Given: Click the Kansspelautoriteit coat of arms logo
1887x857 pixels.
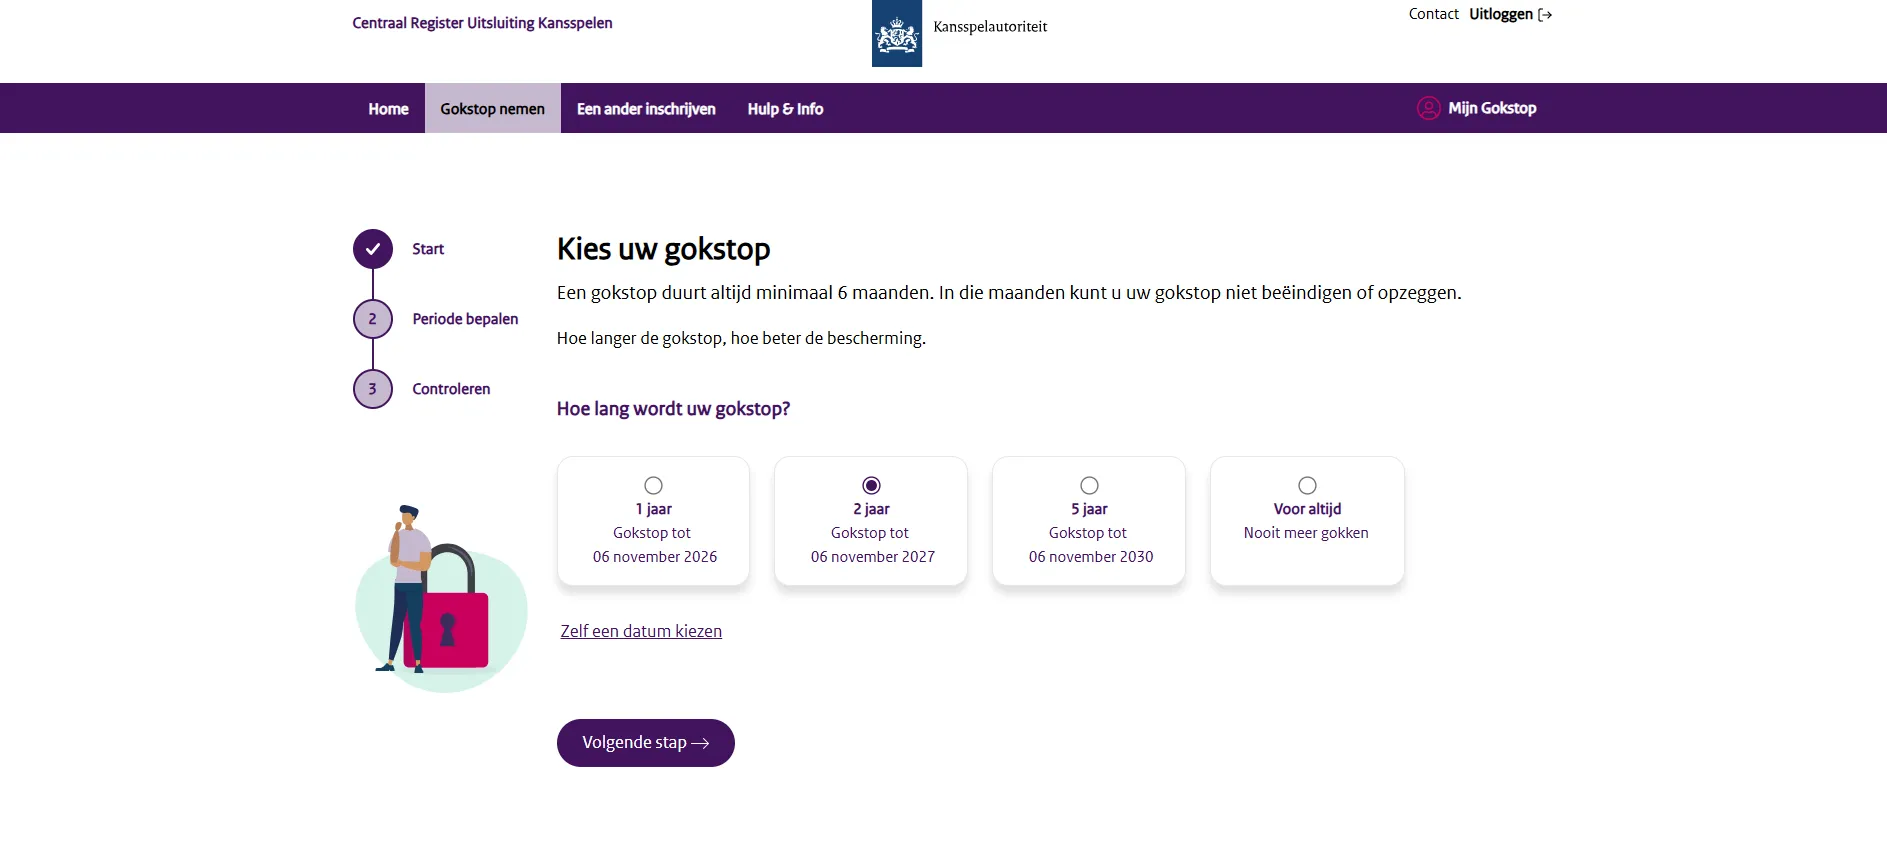Looking at the screenshot, I should [x=896, y=33].
